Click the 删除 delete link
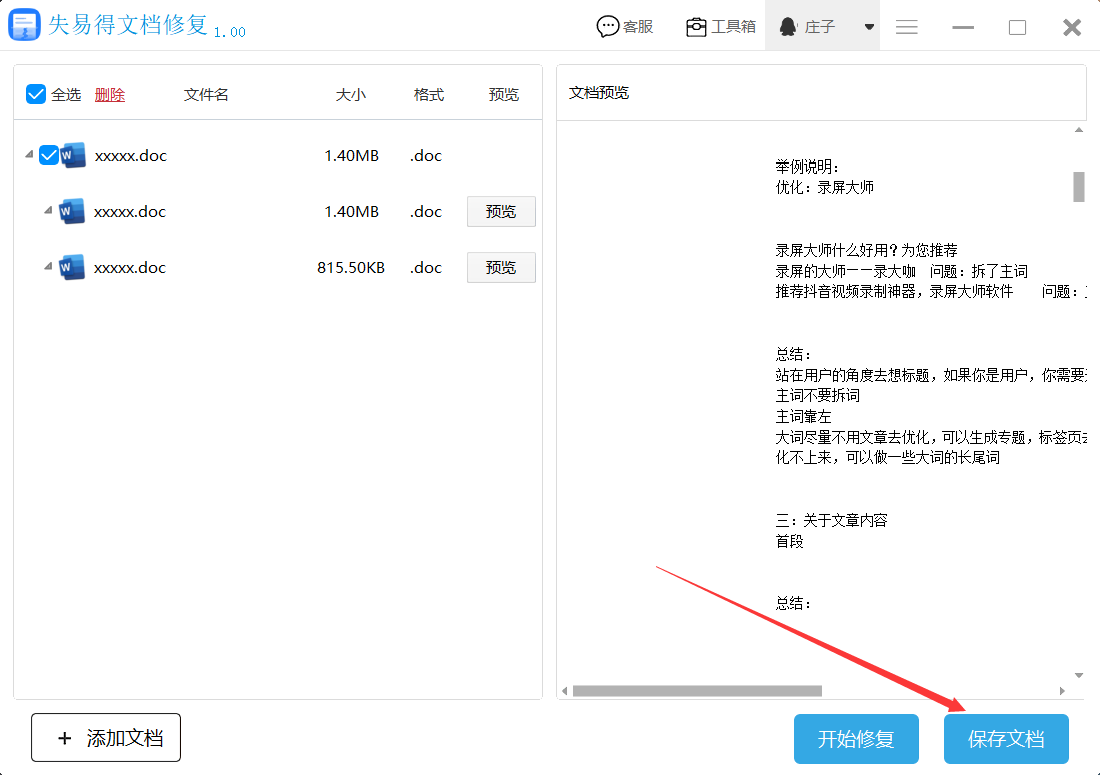The height and width of the screenshot is (775, 1100). click(x=110, y=95)
